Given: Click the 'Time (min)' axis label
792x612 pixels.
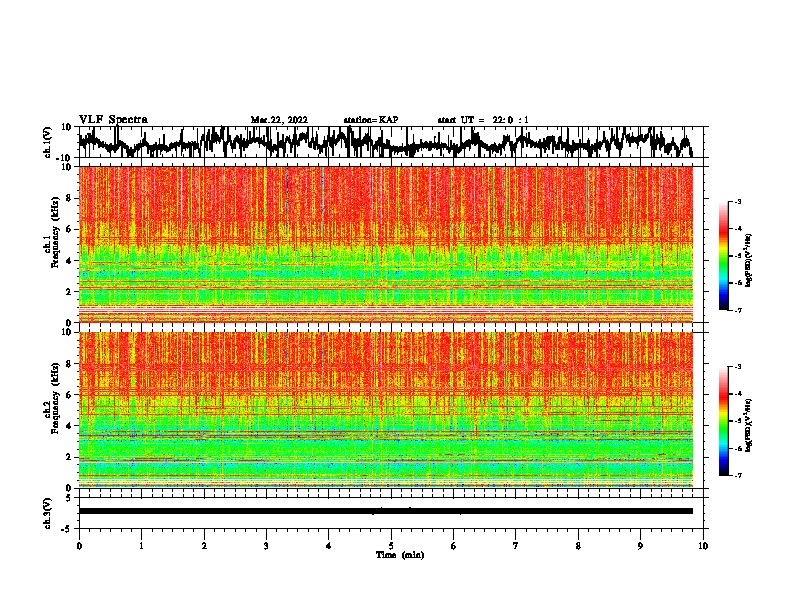Looking at the screenshot, I should 400,555.
